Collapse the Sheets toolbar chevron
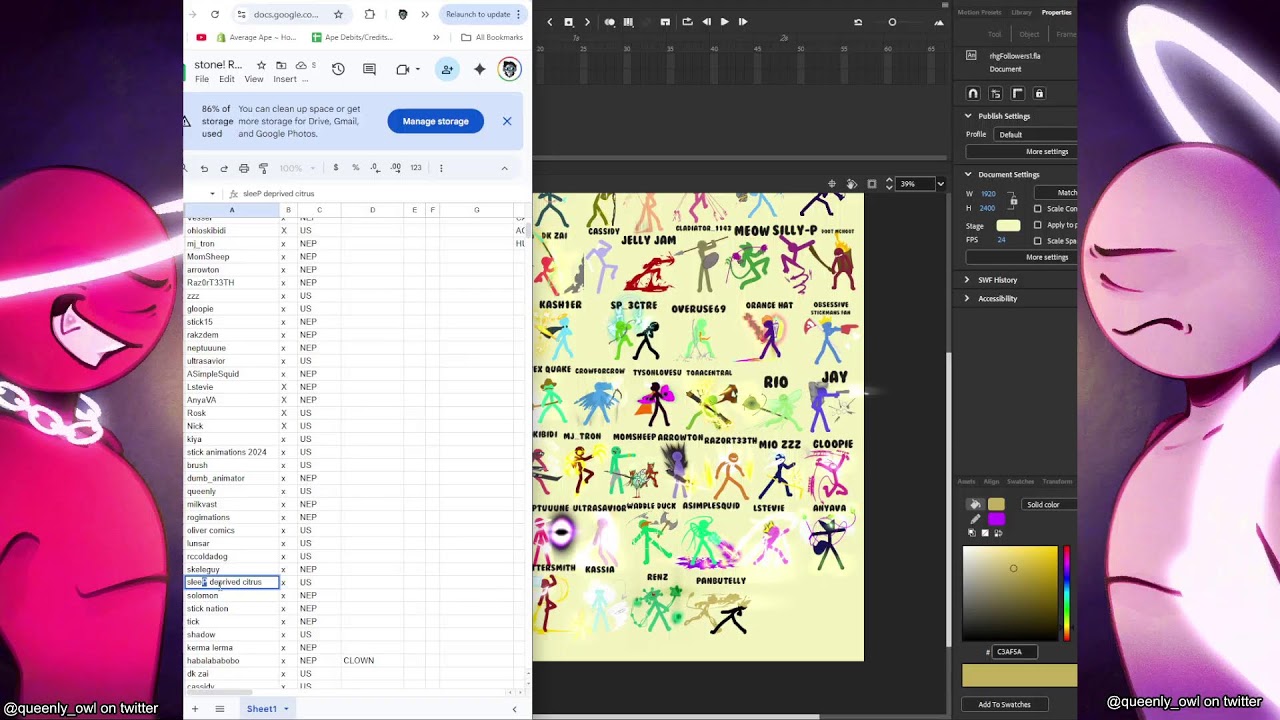This screenshot has width=1280, height=720. tap(504, 168)
